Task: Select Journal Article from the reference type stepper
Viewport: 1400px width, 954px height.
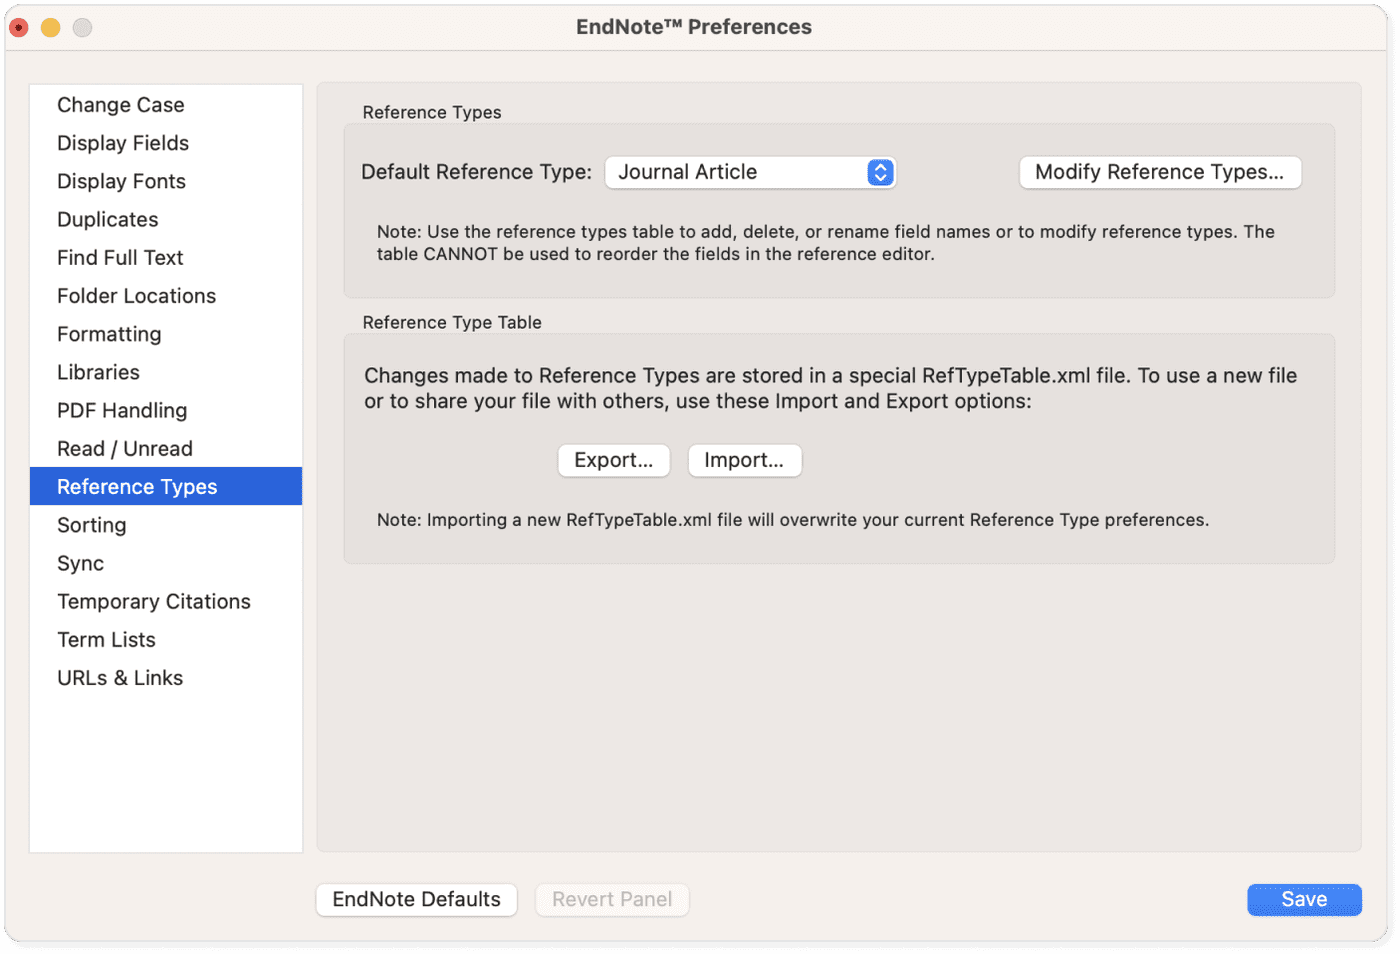Action: click(x=750, y=172)
